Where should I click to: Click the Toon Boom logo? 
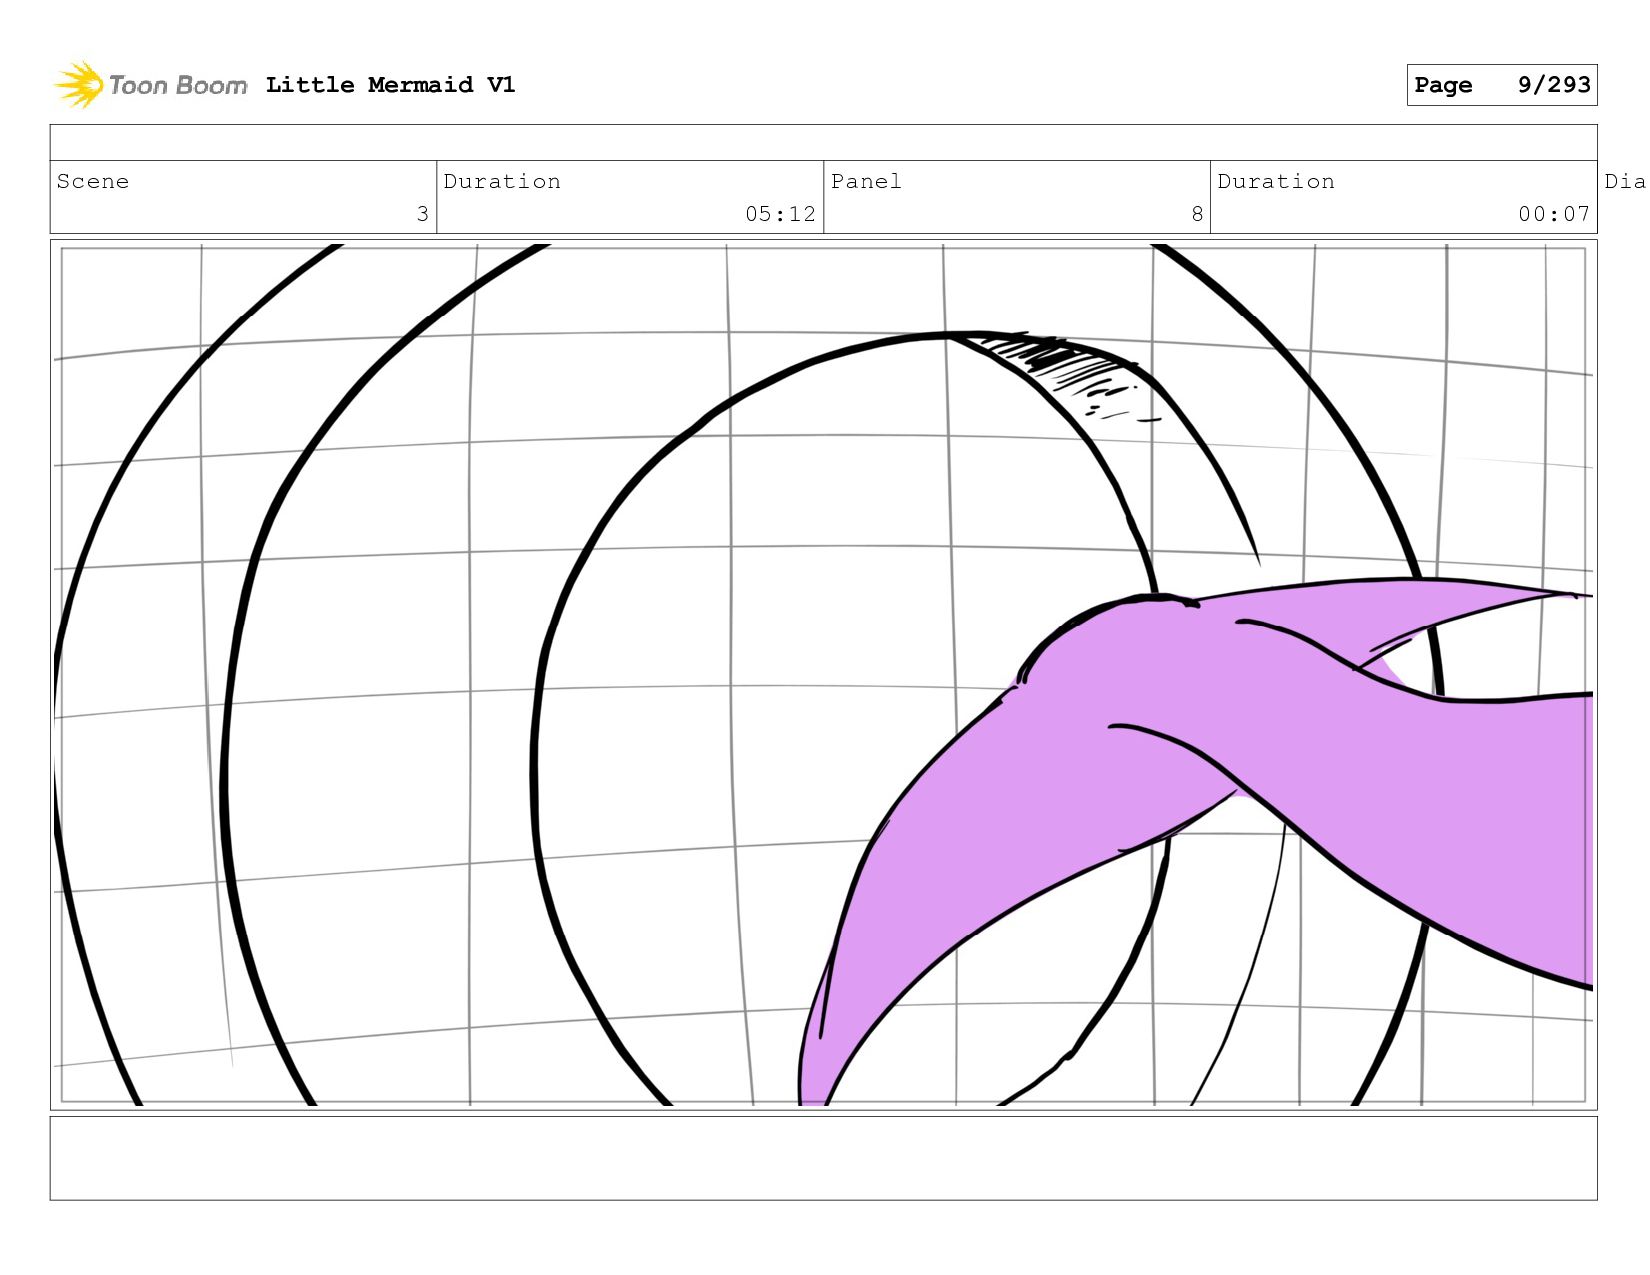tap(150, 85)
